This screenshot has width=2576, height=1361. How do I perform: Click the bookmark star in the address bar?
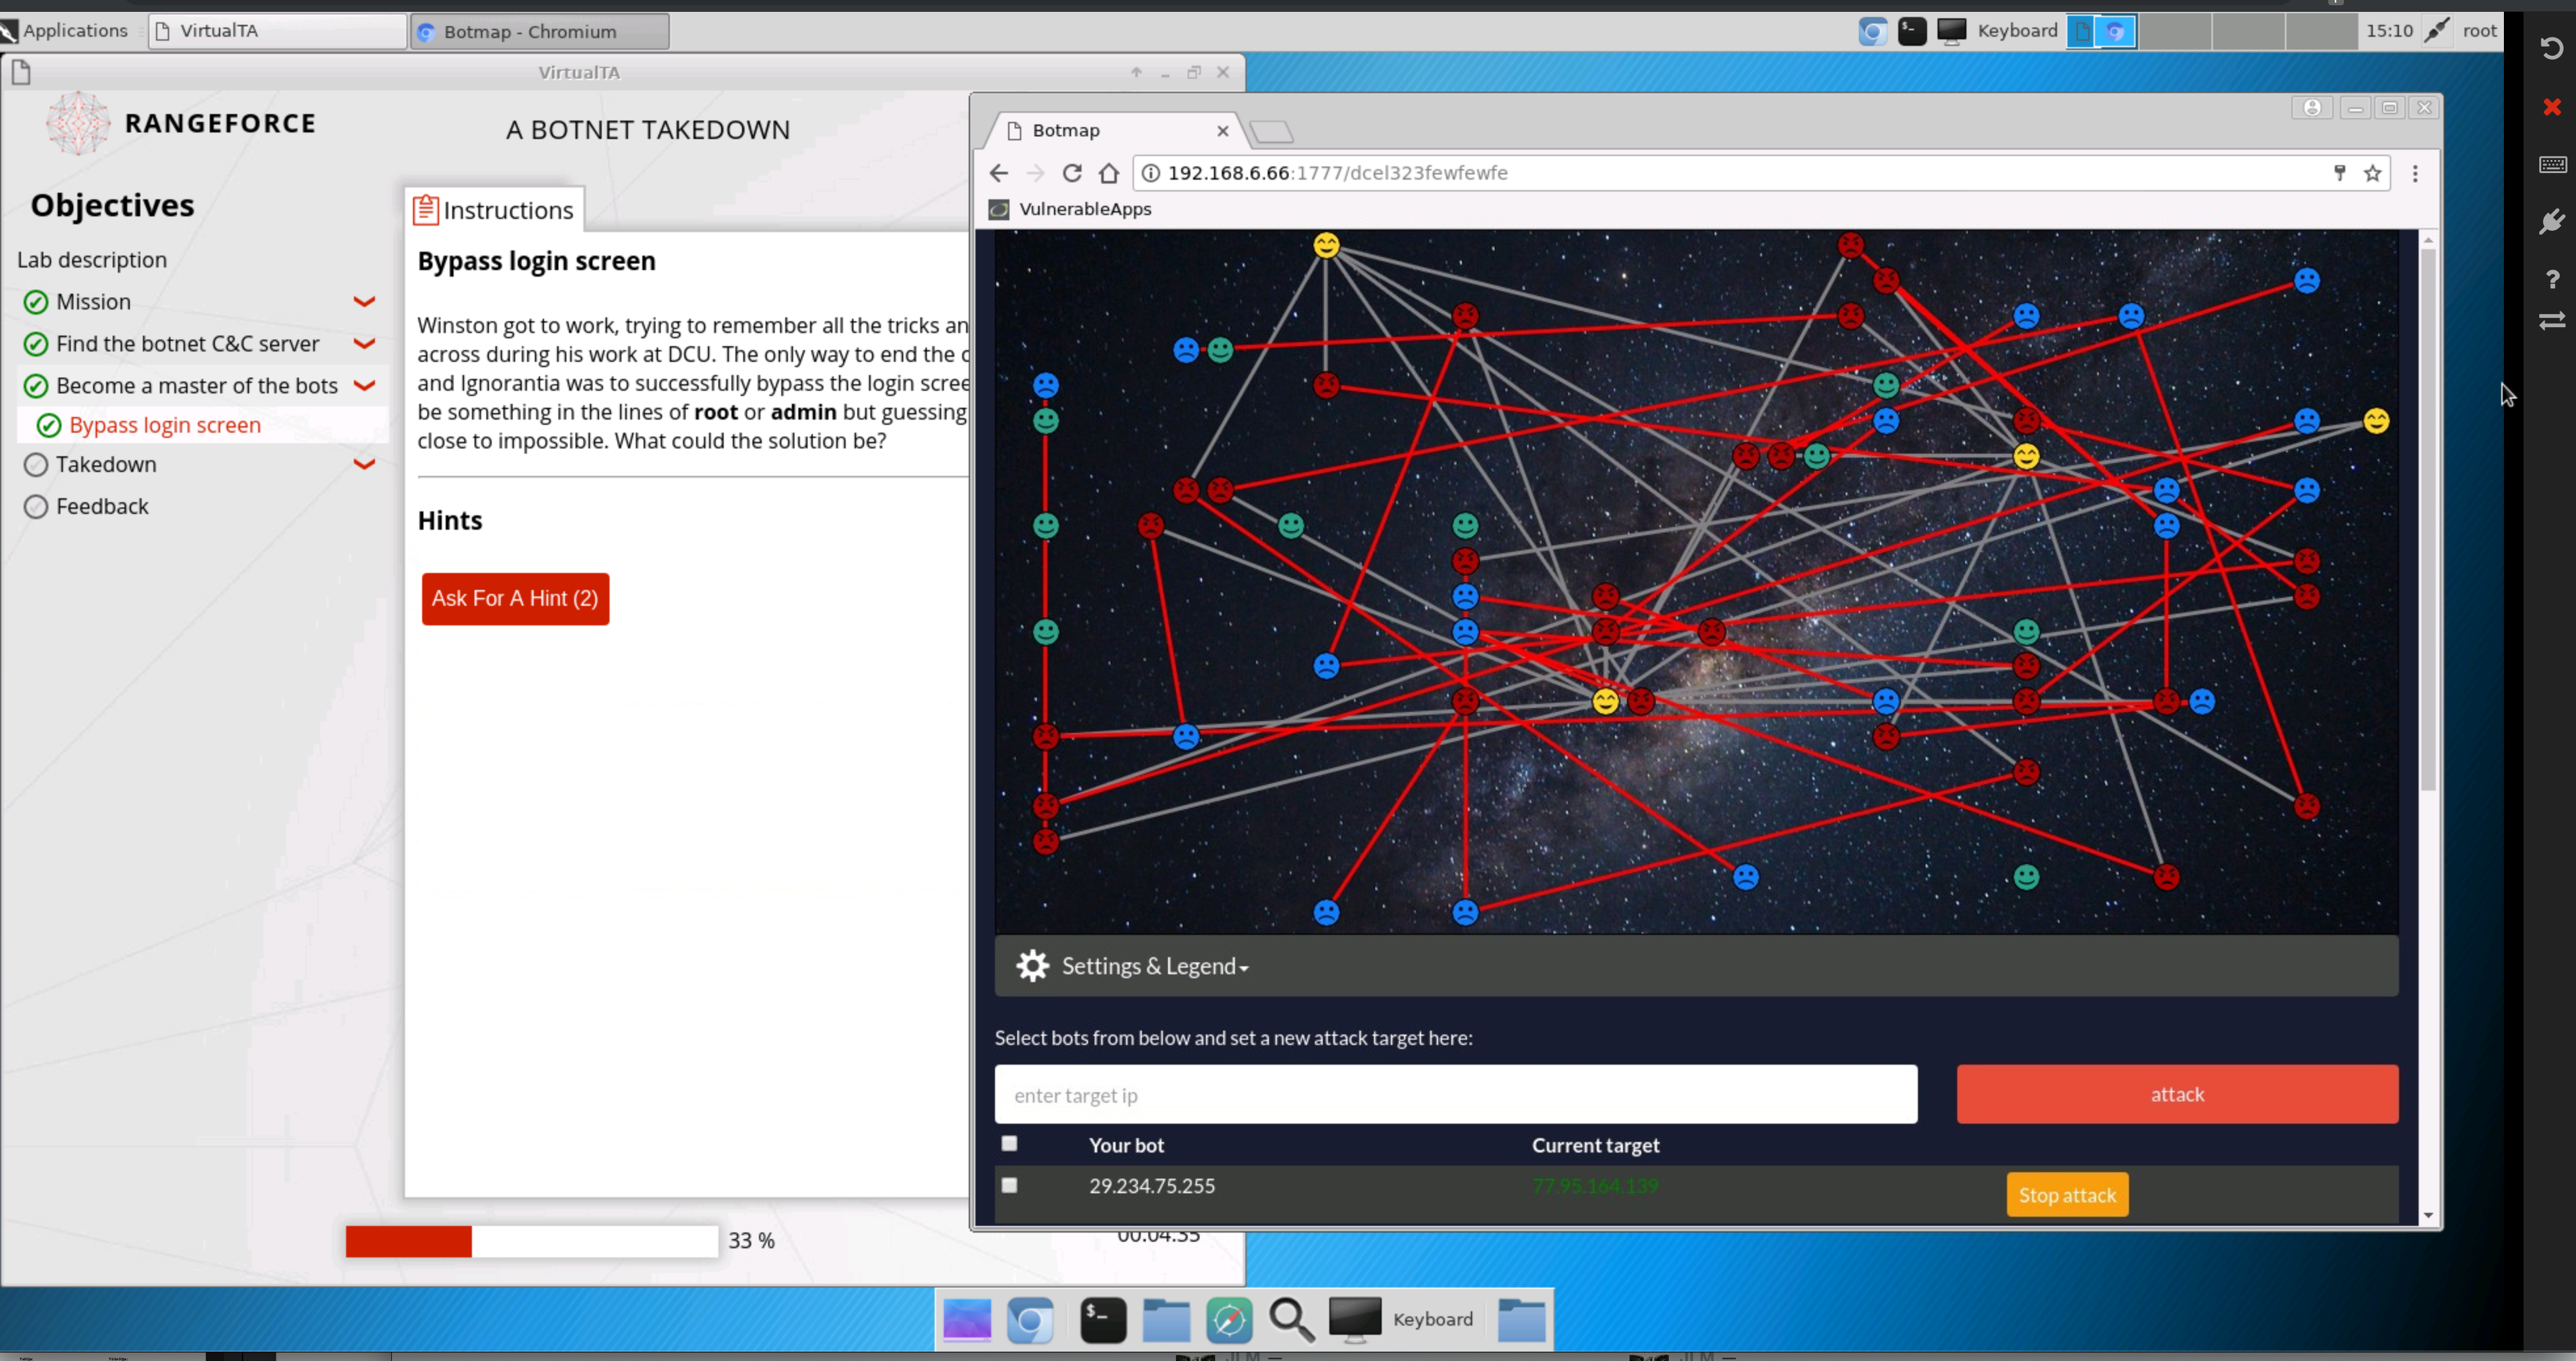pyautogui.click(x=2373, y=172)
